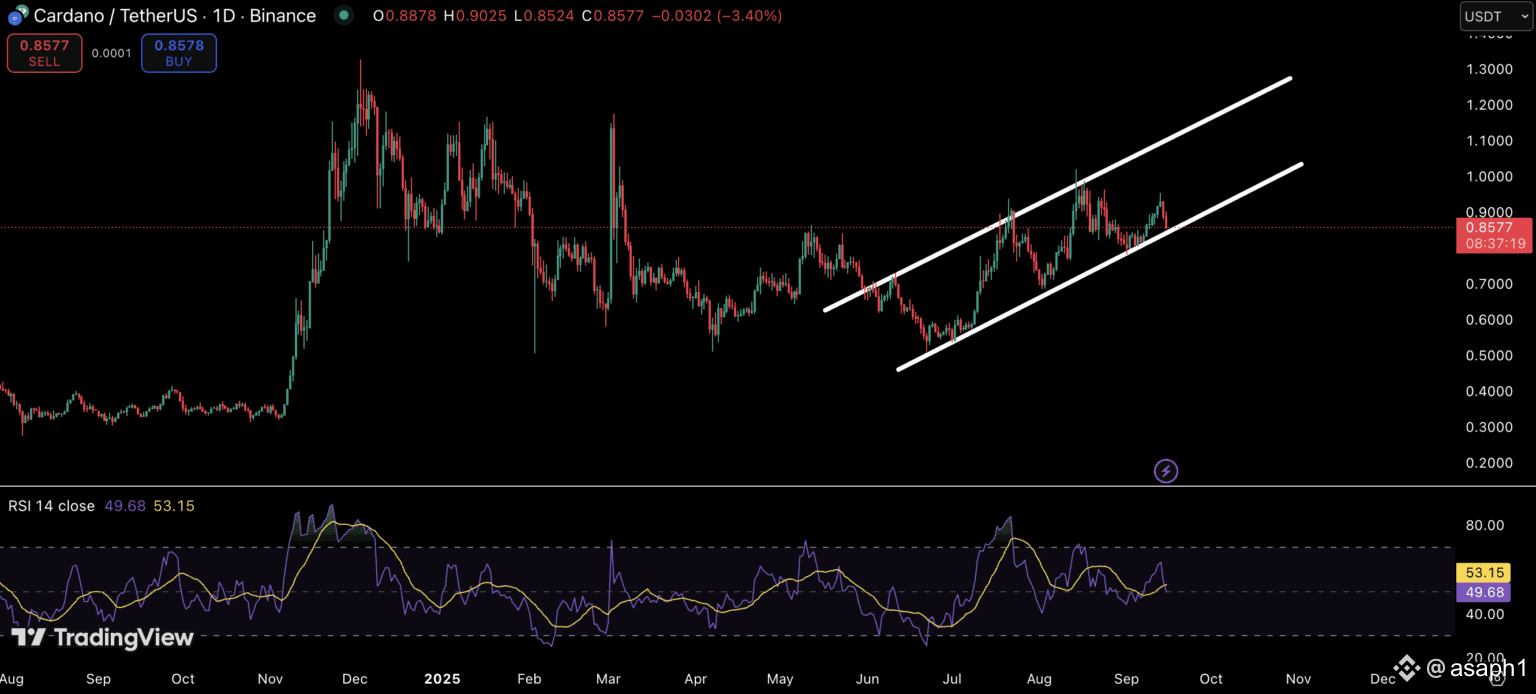Screen dimensions: 1536x694
Task: Click the yellow 53.15 value in RSI legend
Action: click(x=174, y=506)
